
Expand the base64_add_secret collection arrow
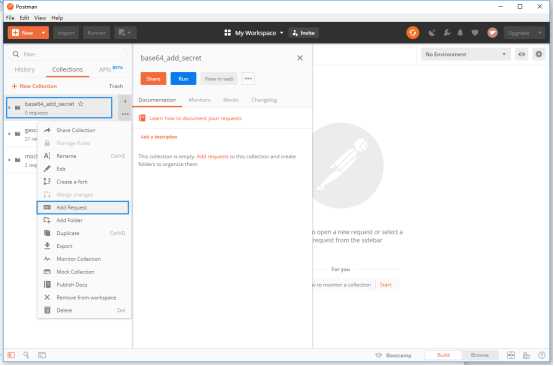pos(10,107)
